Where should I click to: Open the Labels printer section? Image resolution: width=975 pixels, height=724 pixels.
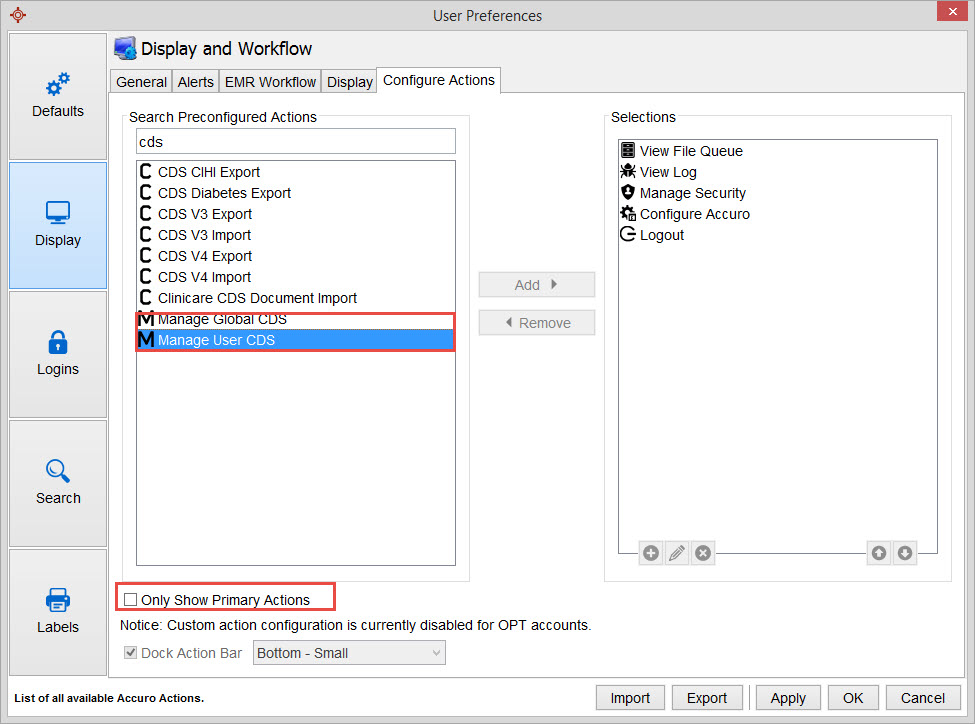pos(58,612)
